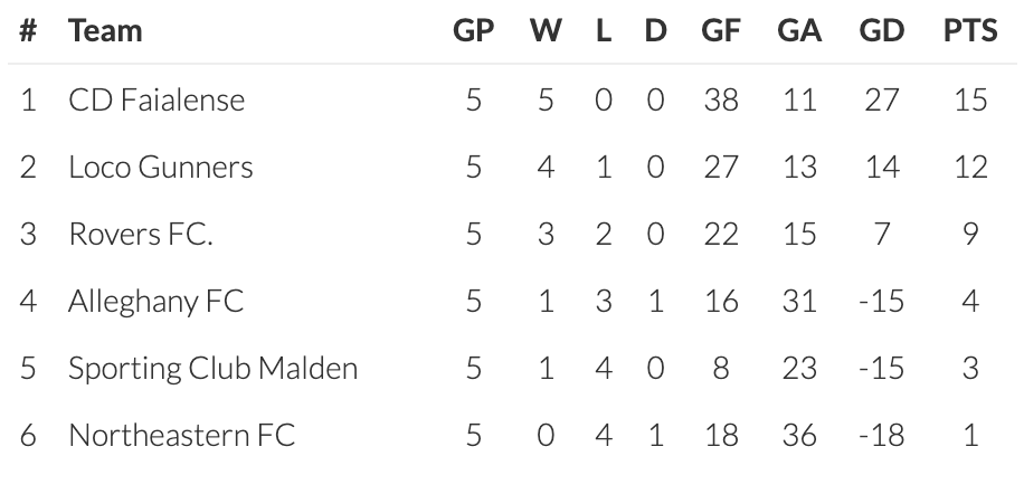Select Northeastern FC in the standings
1024x494 pixels.
click(x=181, y=436)
